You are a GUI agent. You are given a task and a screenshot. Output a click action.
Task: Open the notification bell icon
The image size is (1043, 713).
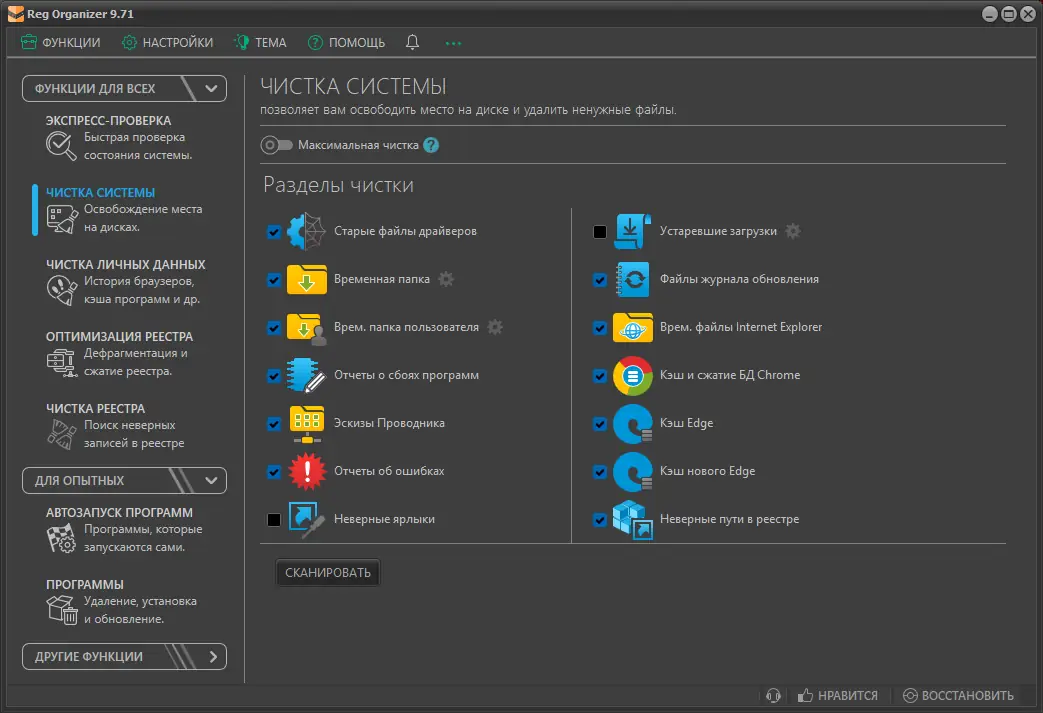(412, 42)
